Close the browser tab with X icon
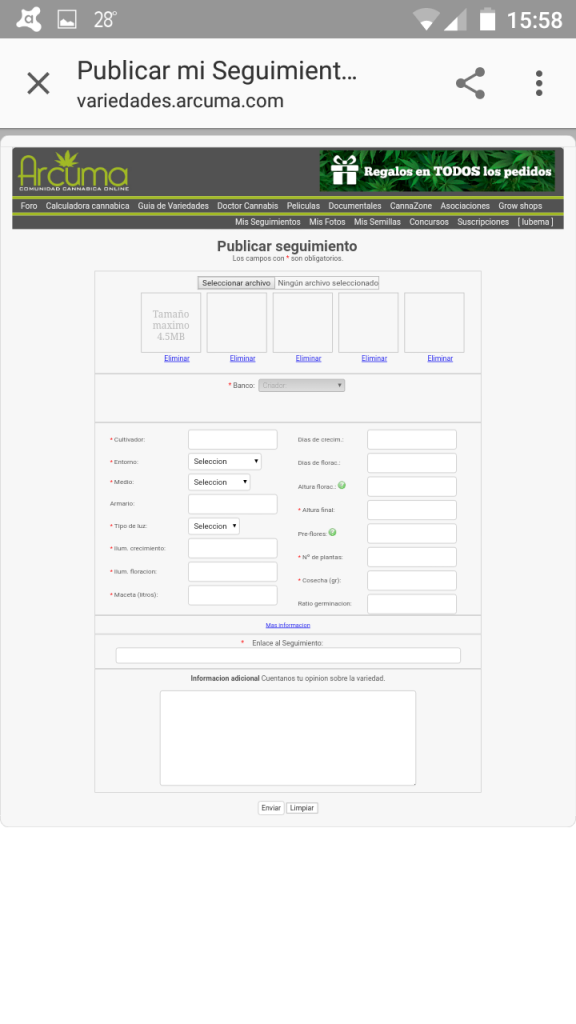This screenshot has height=1024, width=576. tap(38, 84)
